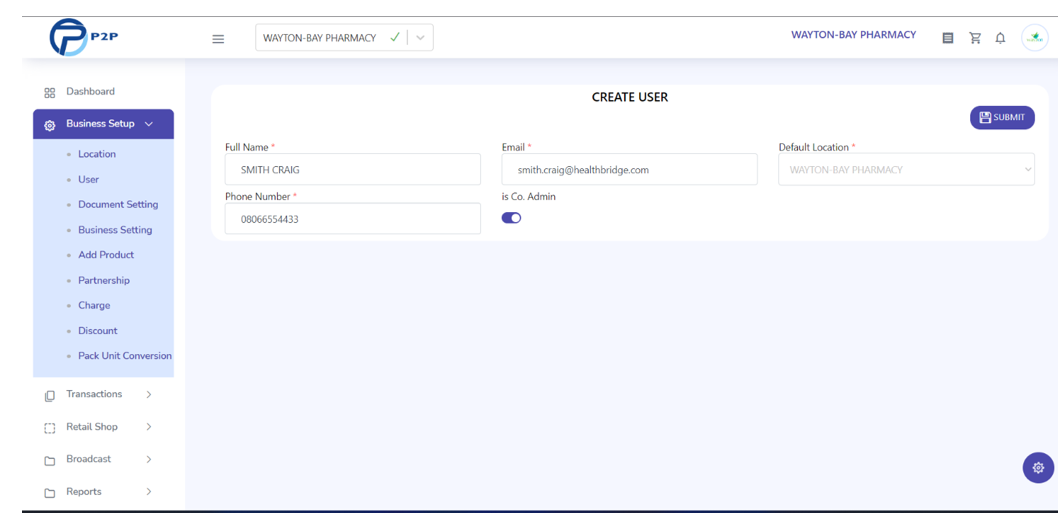This screenshot has width=1058, height=513.
Task: Click the Broadcast folder icon
Action: pos(49,460)
